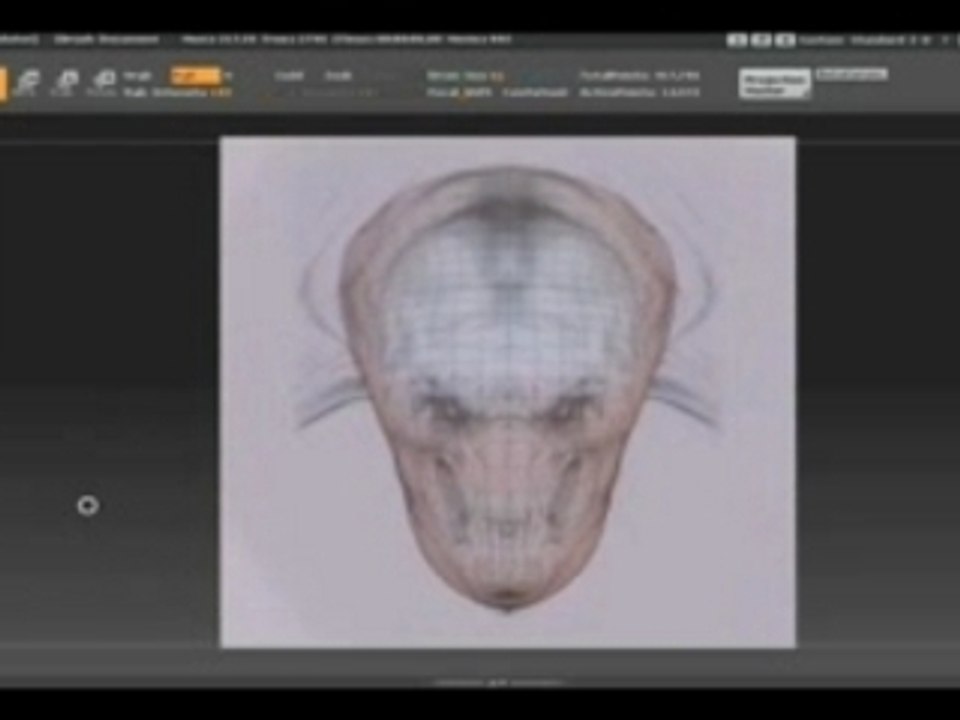This screenshot has height=720, width=960.
Task: Enable Zsub sculpt mode
Action: pos(338,76)
